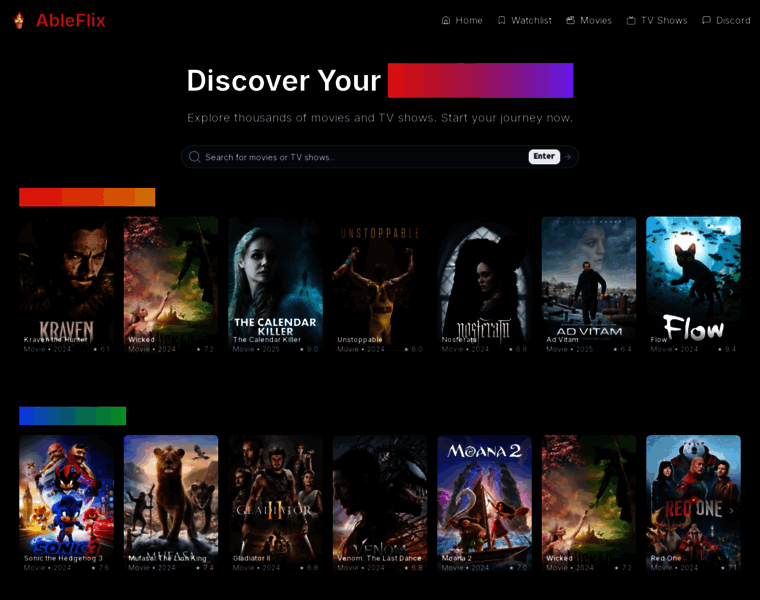The height and width of the screenshot is (600, 760).
Task: Open the Flow movie card
Action: (x=693, y=286)
